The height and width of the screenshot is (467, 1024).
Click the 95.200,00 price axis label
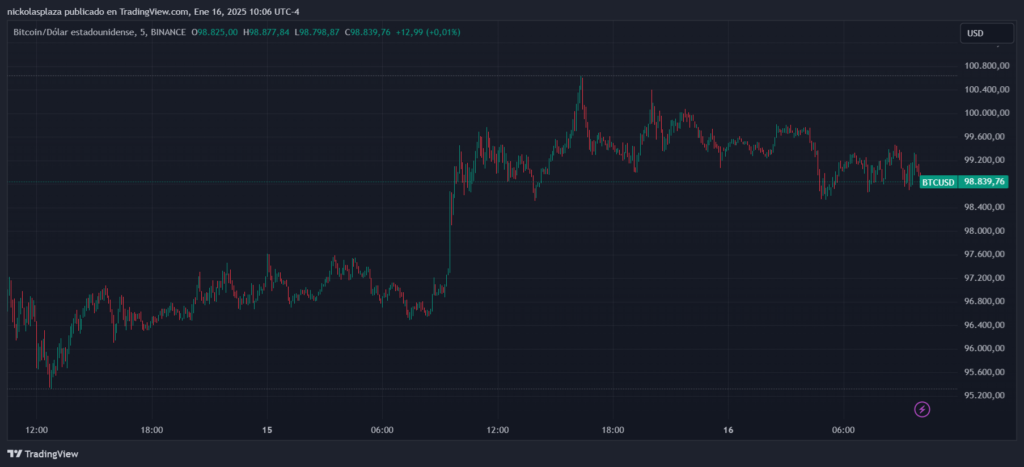point(981,396)
